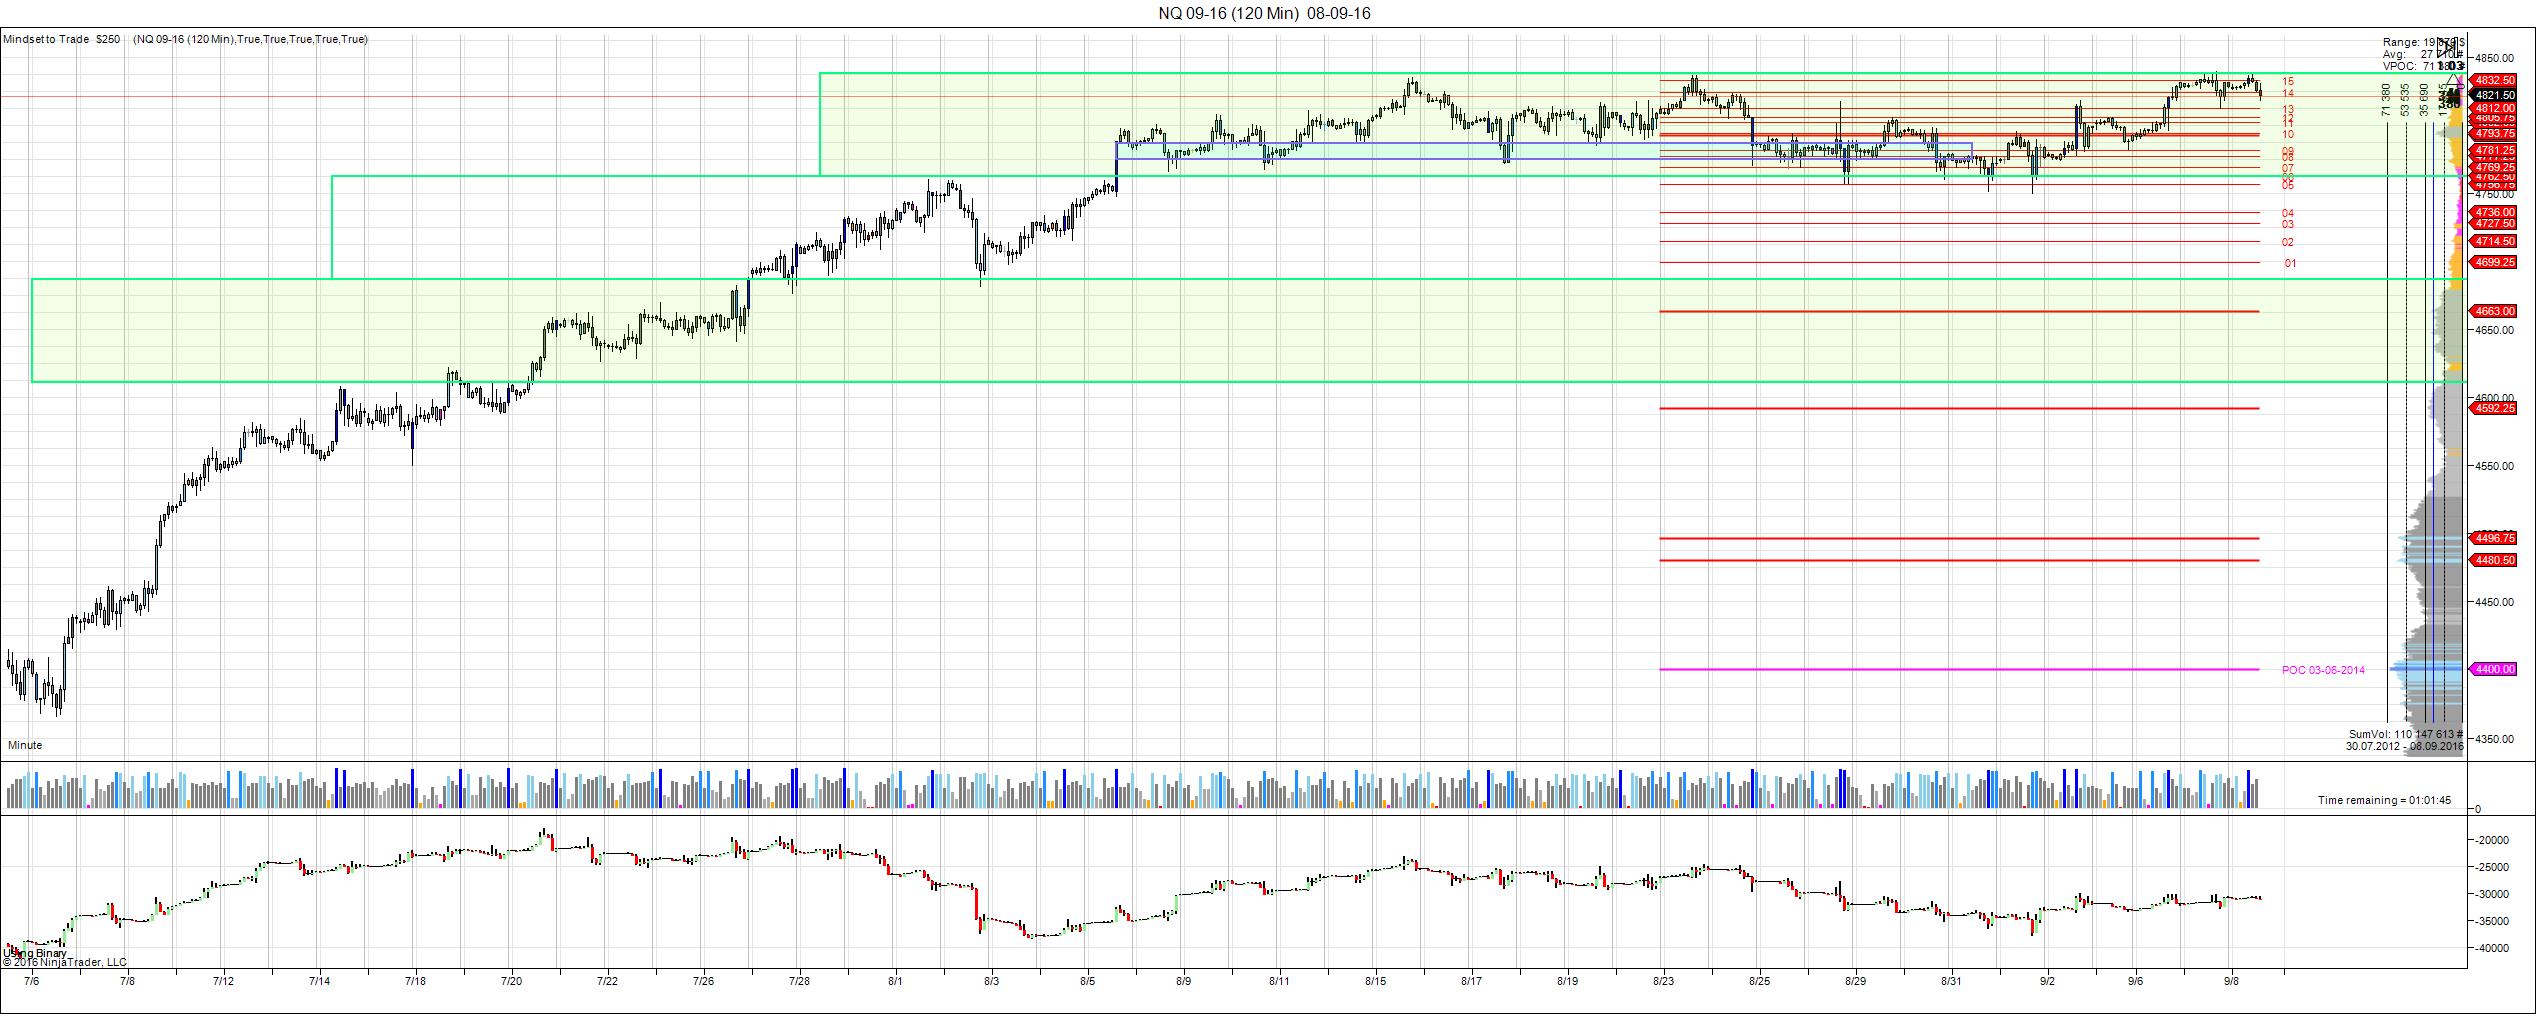Select the 35 690 volume profile label
Image resolution: width=2536 pixels, height=1014 pixels.
(x=2424, y=100)
